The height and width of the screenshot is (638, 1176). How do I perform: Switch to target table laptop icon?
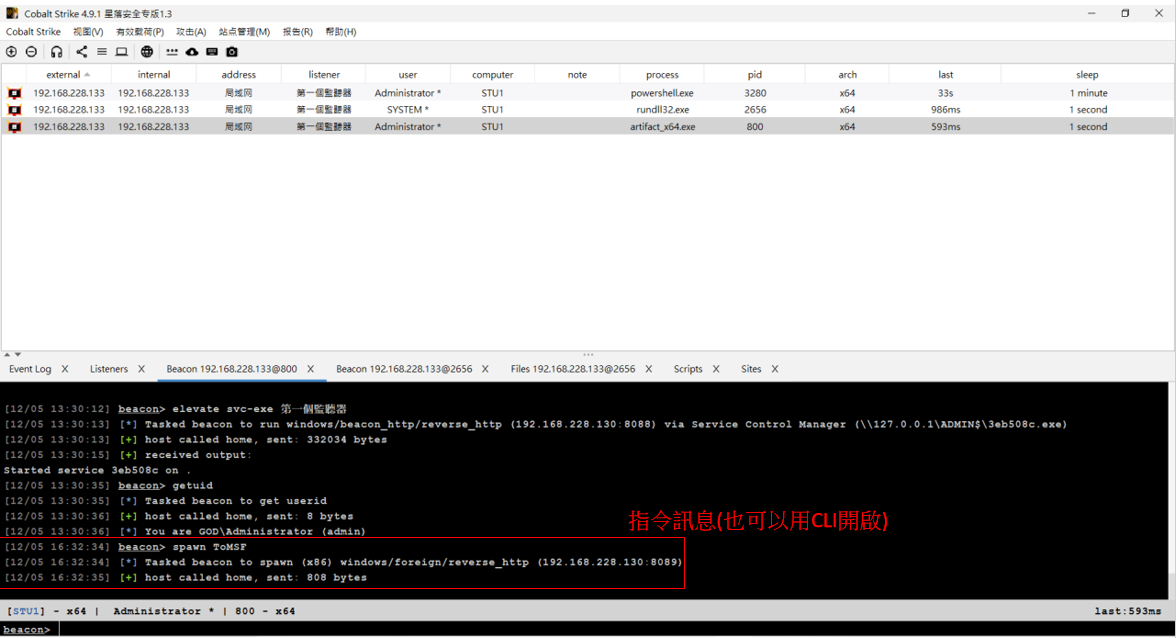click(122, 52)
